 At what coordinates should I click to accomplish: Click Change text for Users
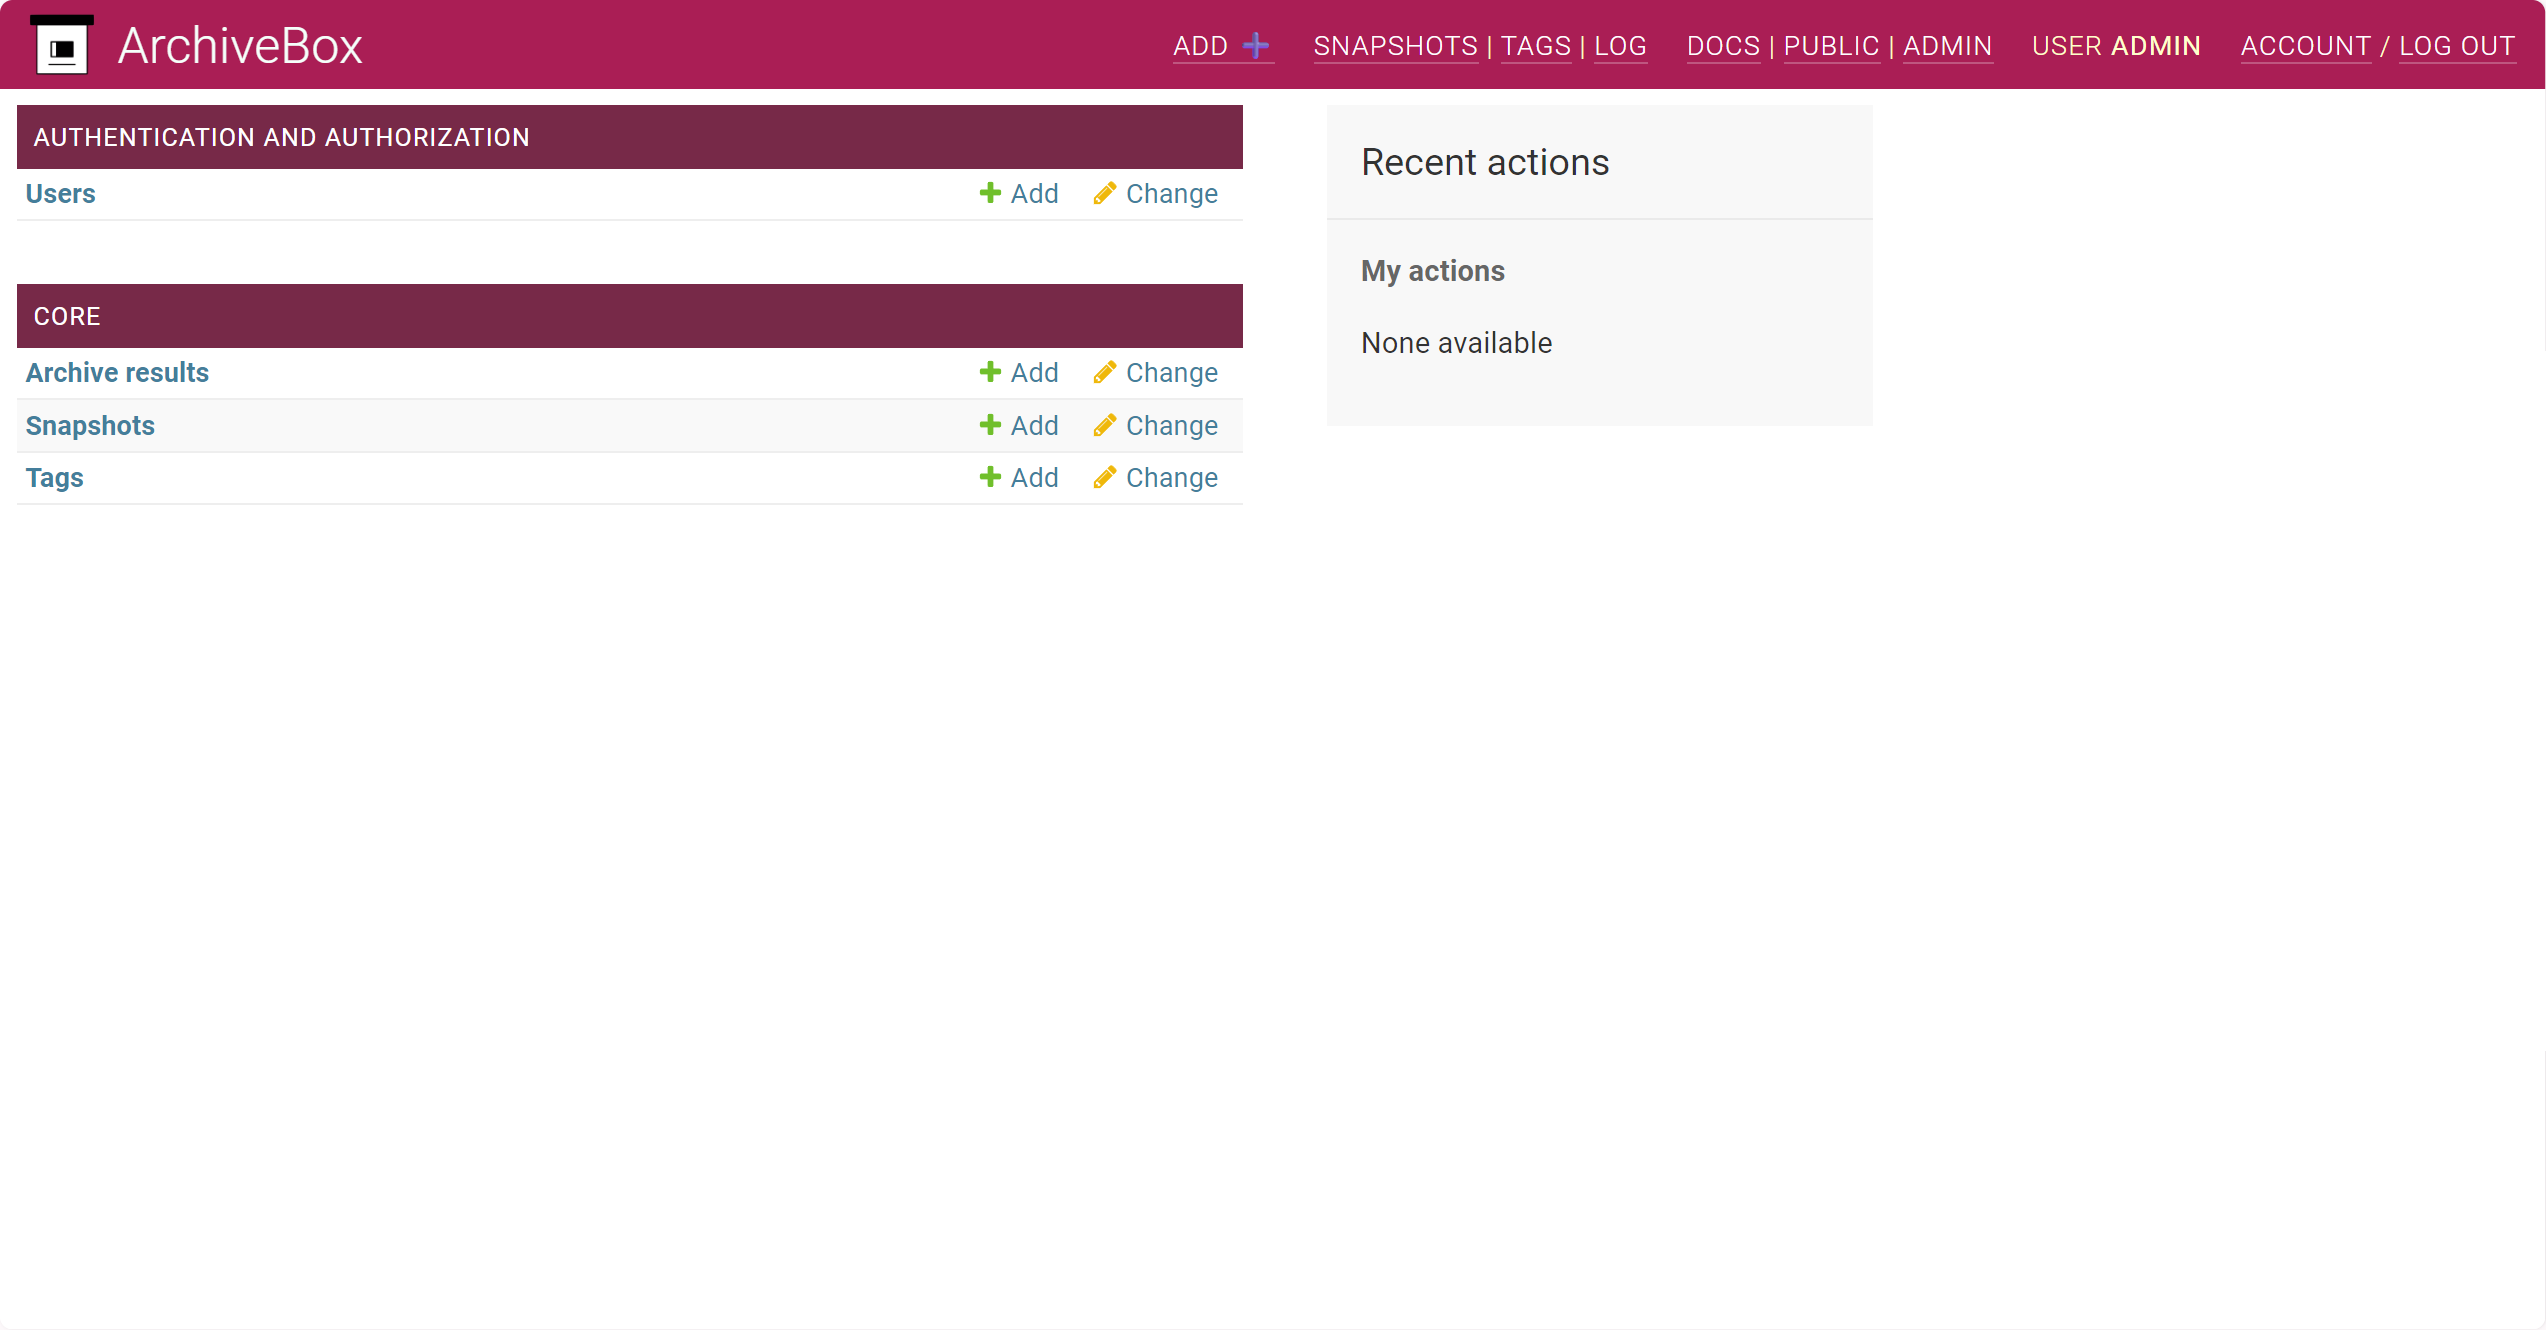point(1172,193)
